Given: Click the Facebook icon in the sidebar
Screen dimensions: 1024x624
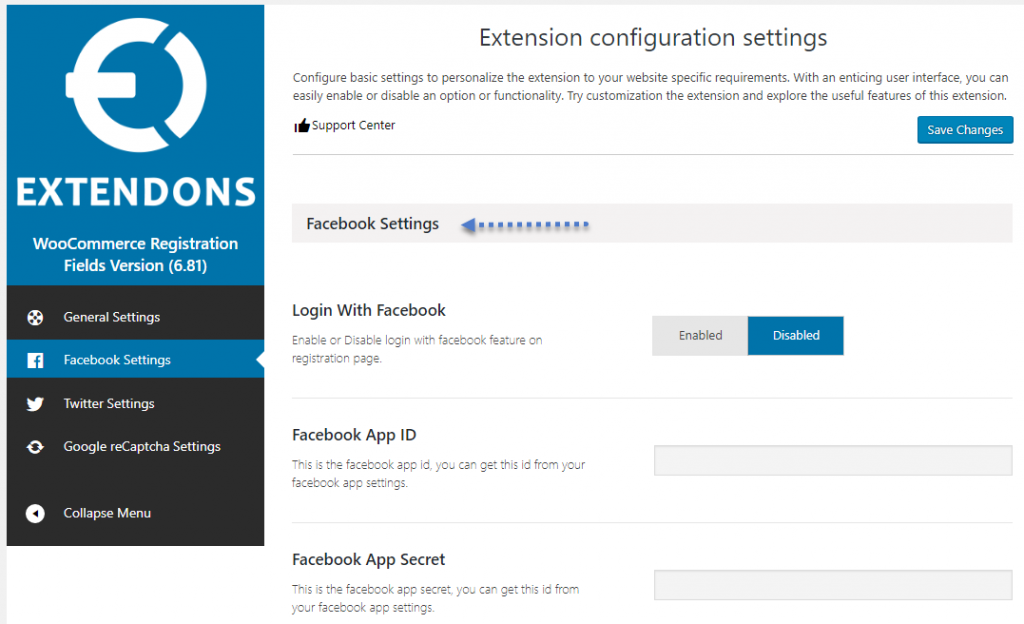Looking at the screenshot, I should pos(35,360).
